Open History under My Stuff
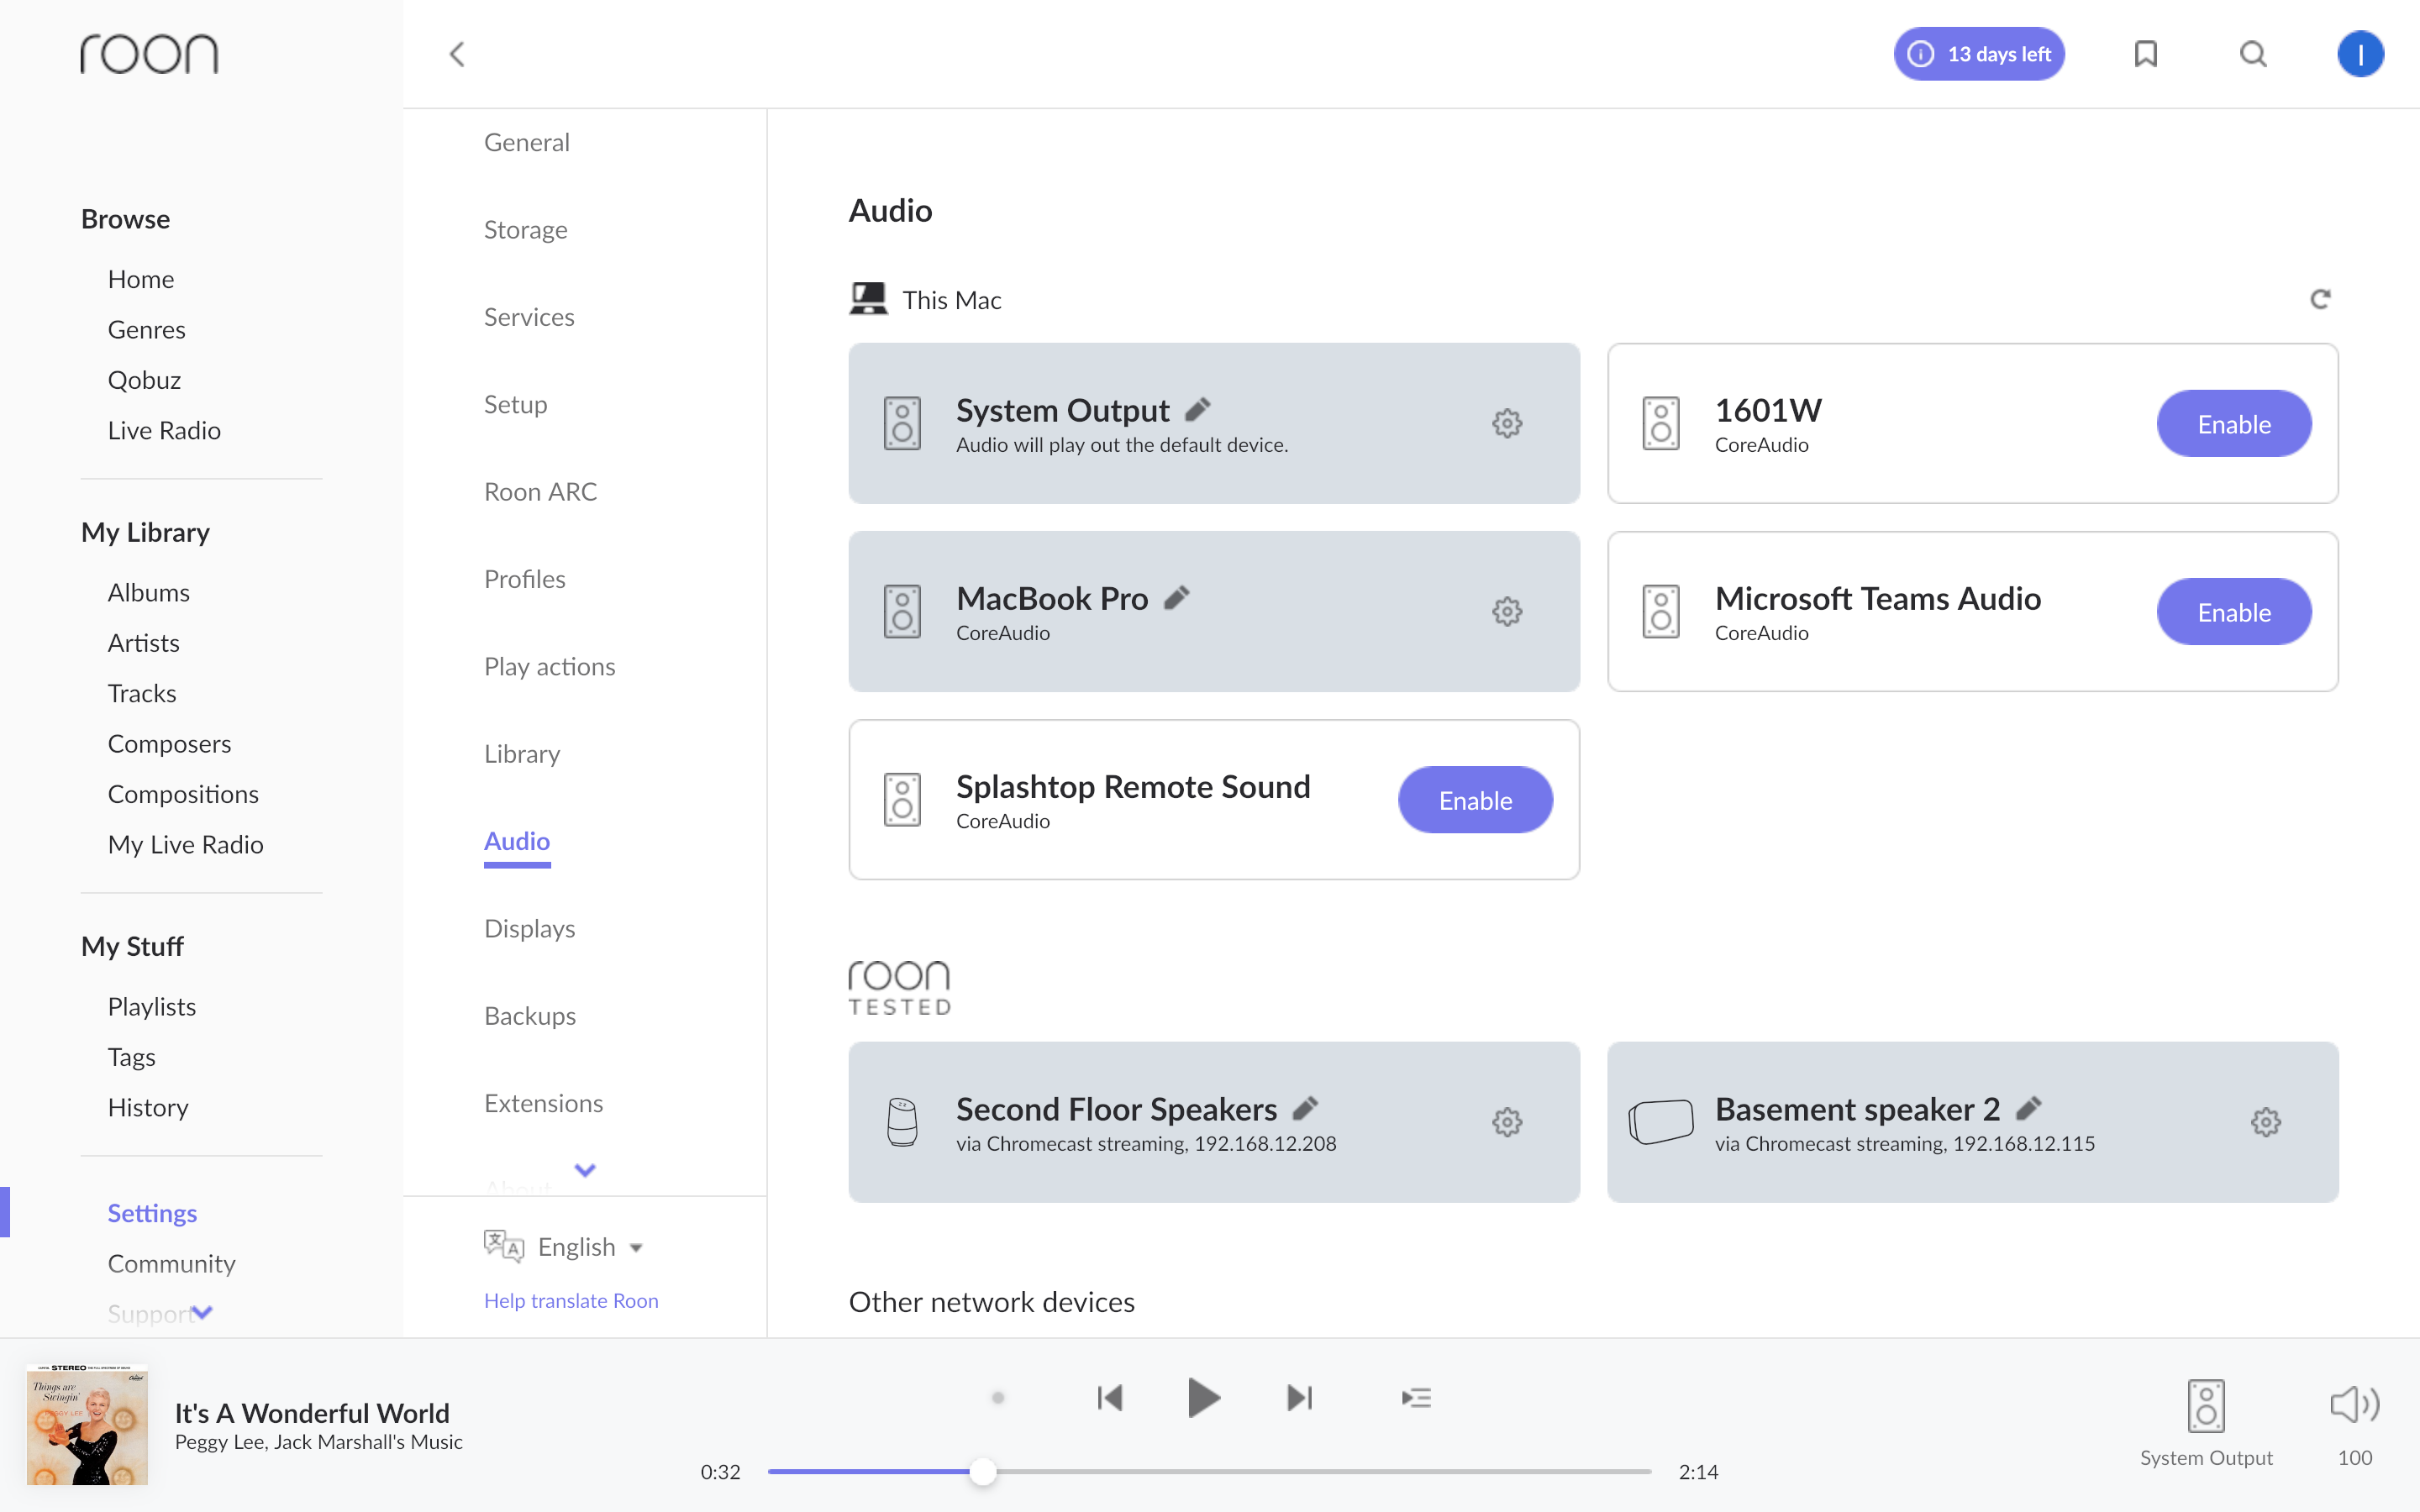The height and width of the screenshot is (1512, 2420). (148, 1107)
